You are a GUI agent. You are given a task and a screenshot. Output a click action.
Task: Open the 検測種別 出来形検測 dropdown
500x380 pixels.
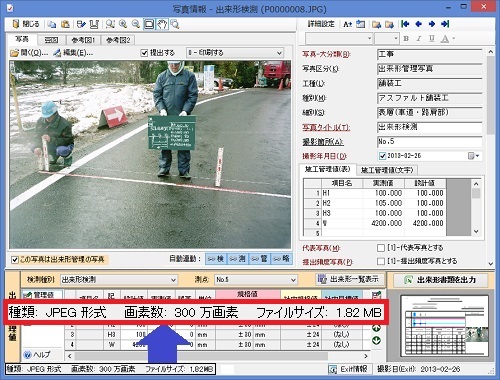click(119, 280)
